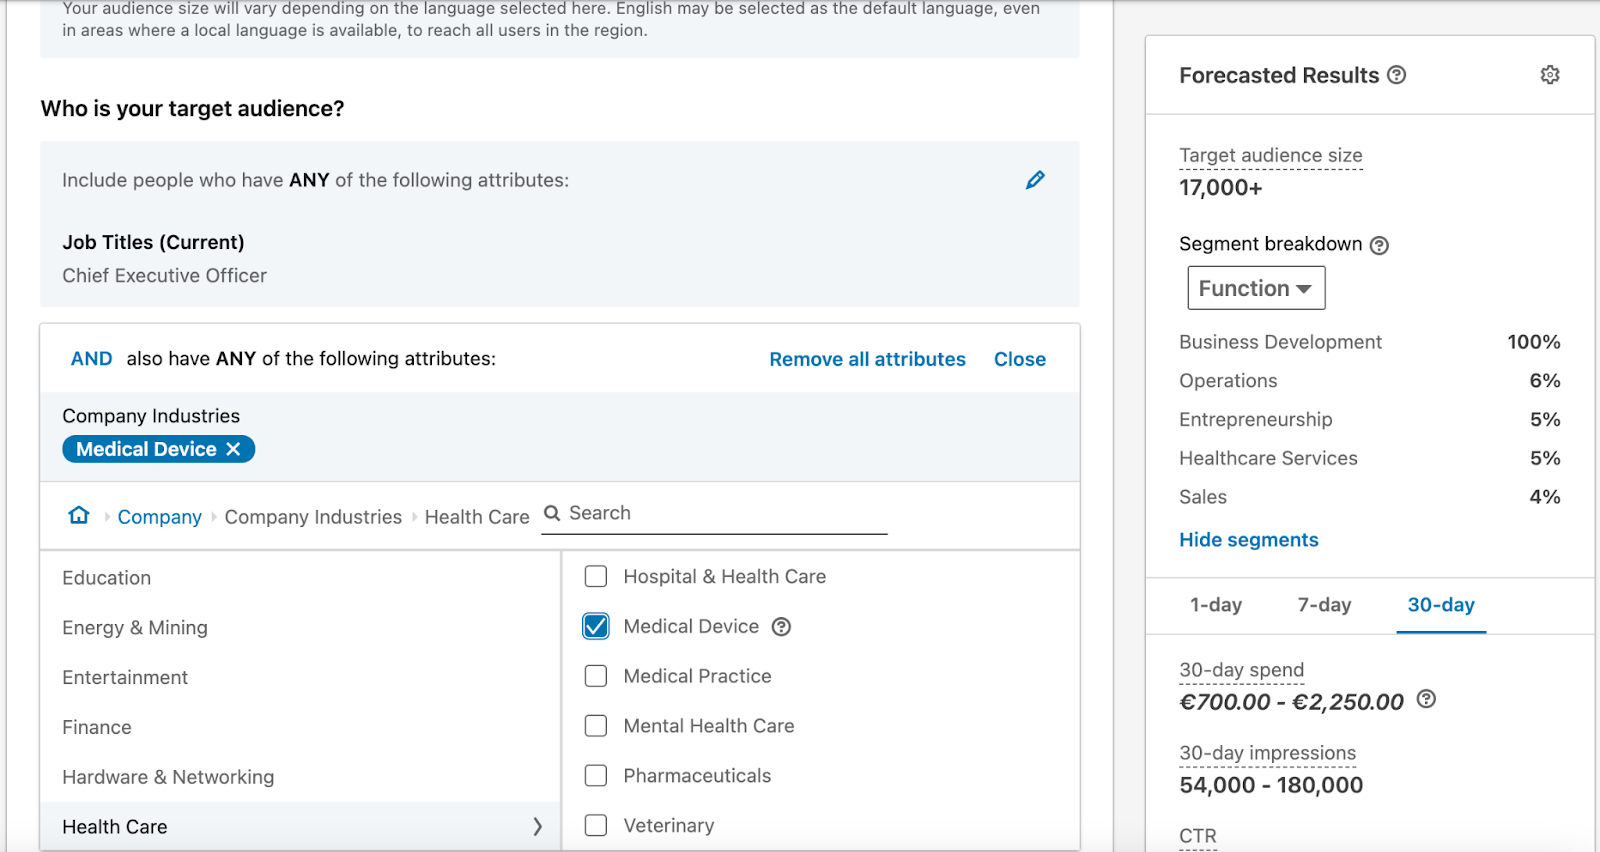Click the help icon beside 30-day spend amount
The height and width of the screenshot is (852, 1600).
pyautogui.click(x=1426, y=700)
